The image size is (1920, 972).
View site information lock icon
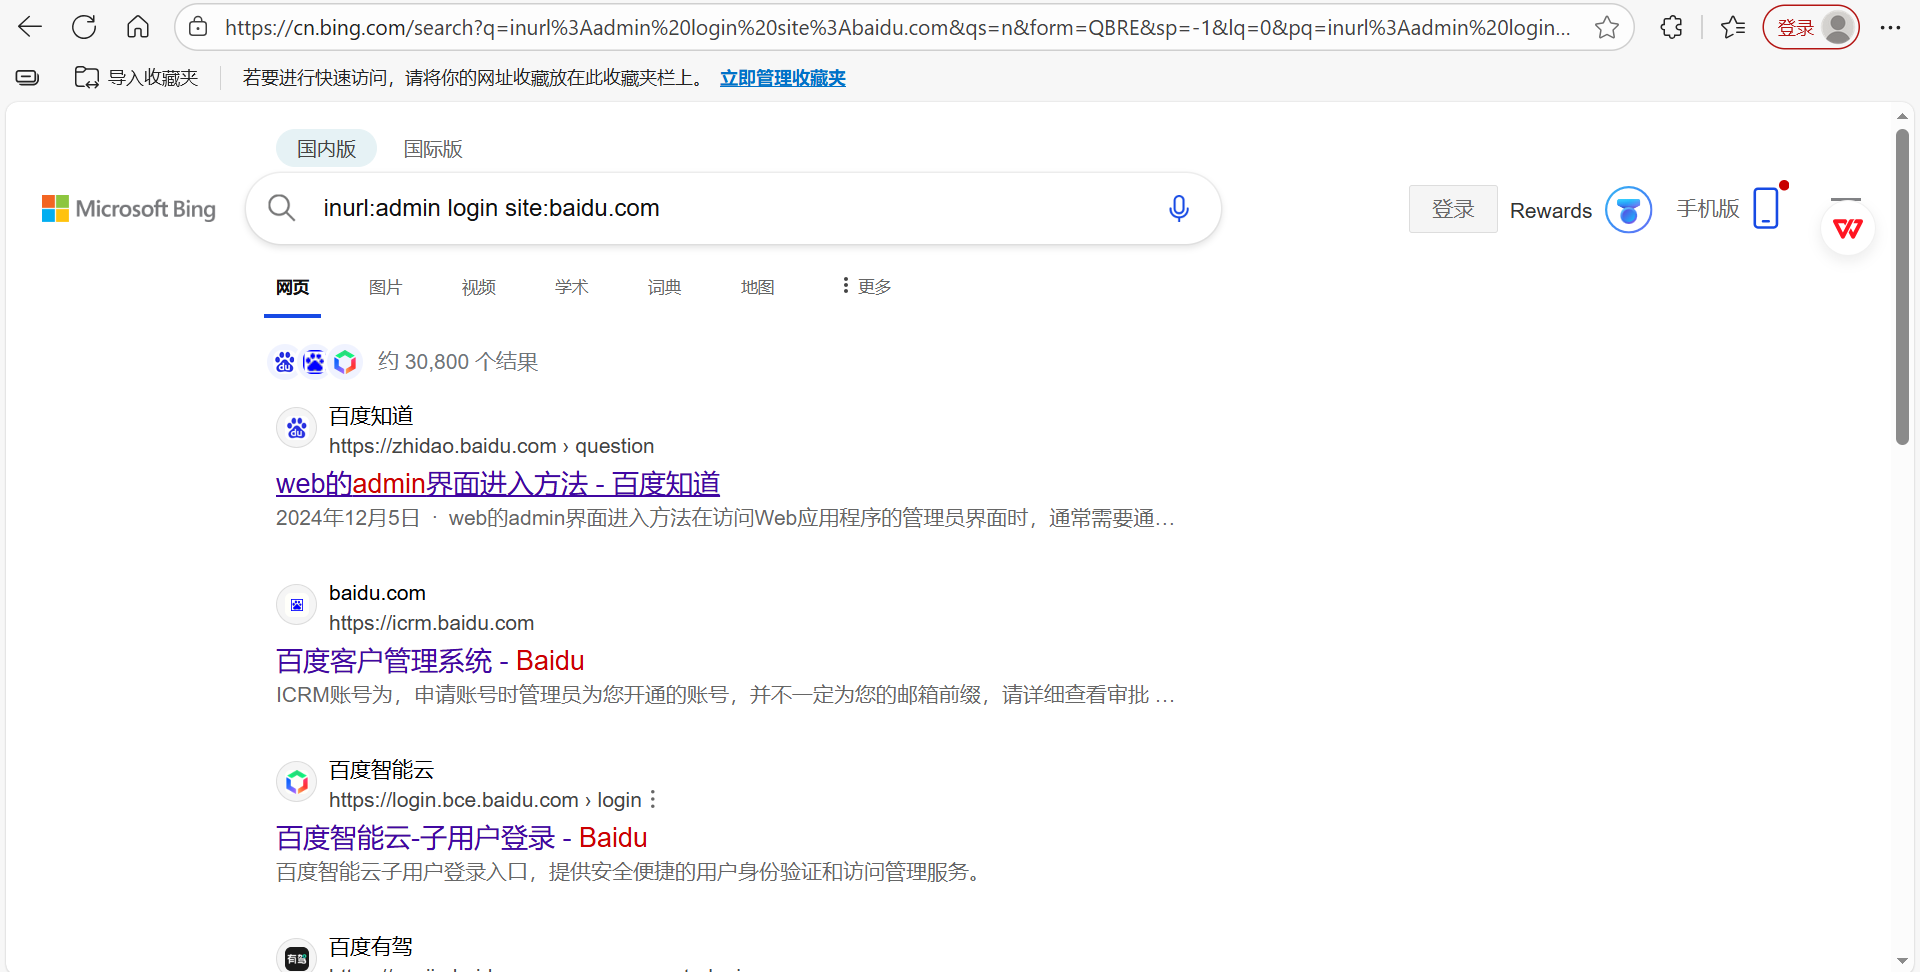[x=199, y=27]
